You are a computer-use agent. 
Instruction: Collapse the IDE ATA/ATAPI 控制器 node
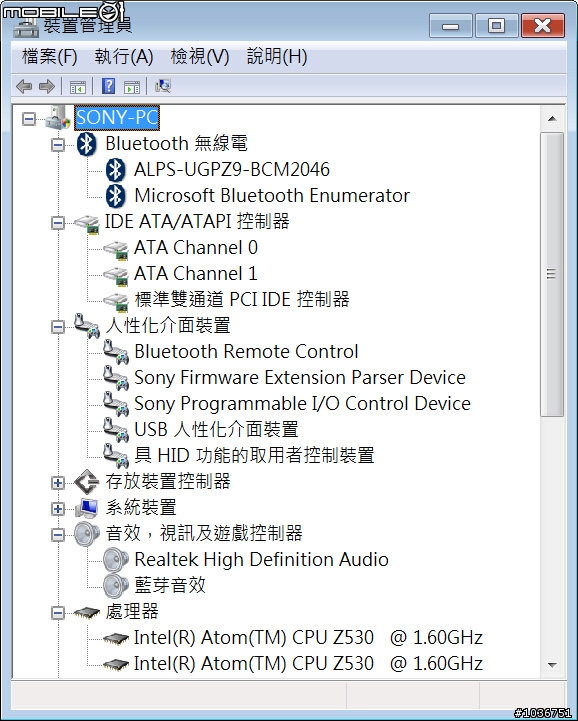[x=58, y=223]
